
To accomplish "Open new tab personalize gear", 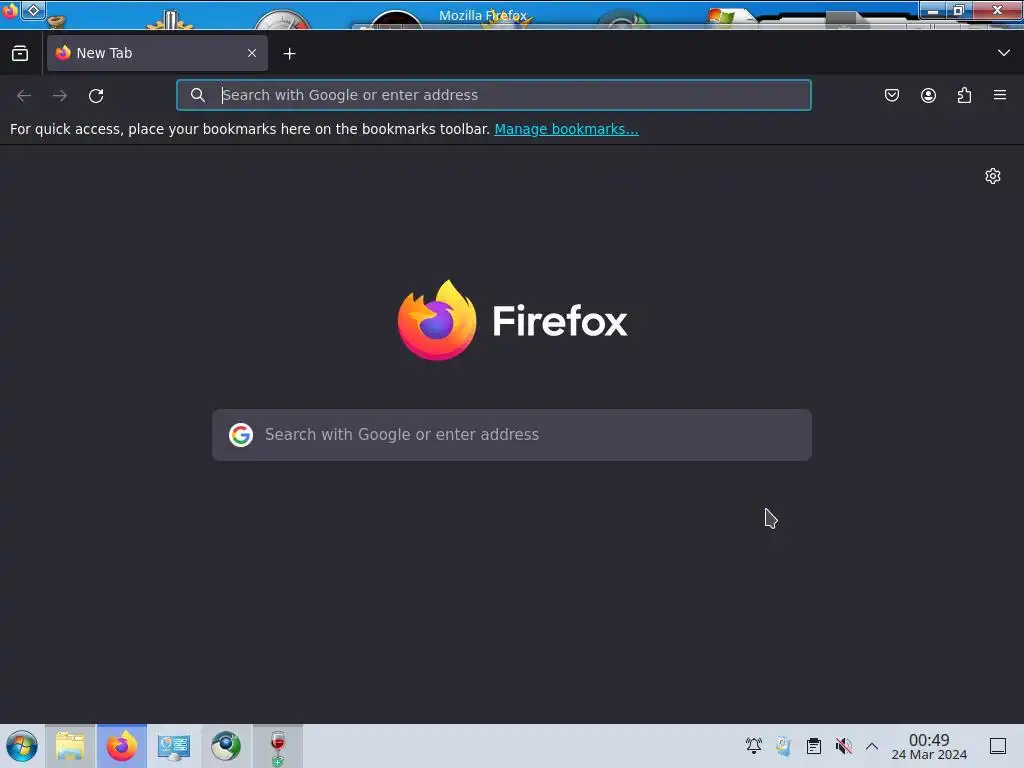I will (993, 176).
